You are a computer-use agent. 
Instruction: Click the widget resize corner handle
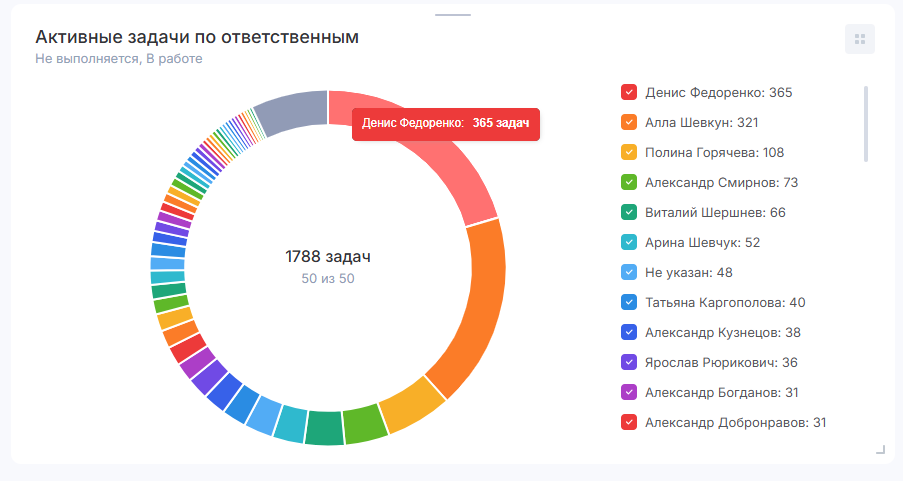880,450
